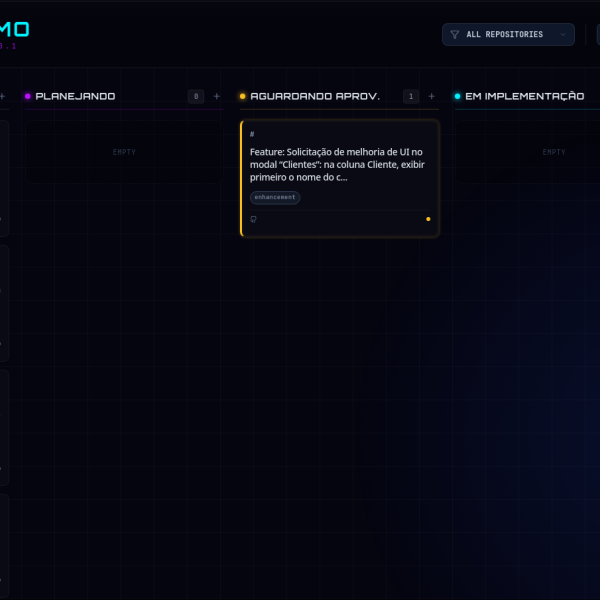Click the yellow status dot on the card
The height and width of the screenshot is (600, 600).
(x=428, y=219)
